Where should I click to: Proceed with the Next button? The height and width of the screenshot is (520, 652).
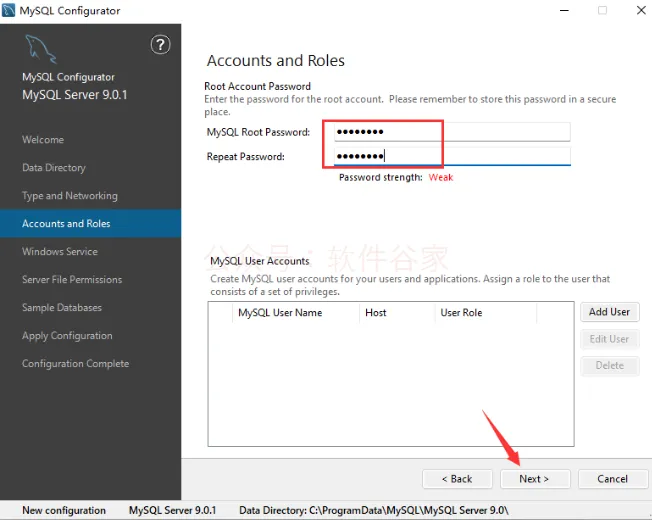coord(535,479)
